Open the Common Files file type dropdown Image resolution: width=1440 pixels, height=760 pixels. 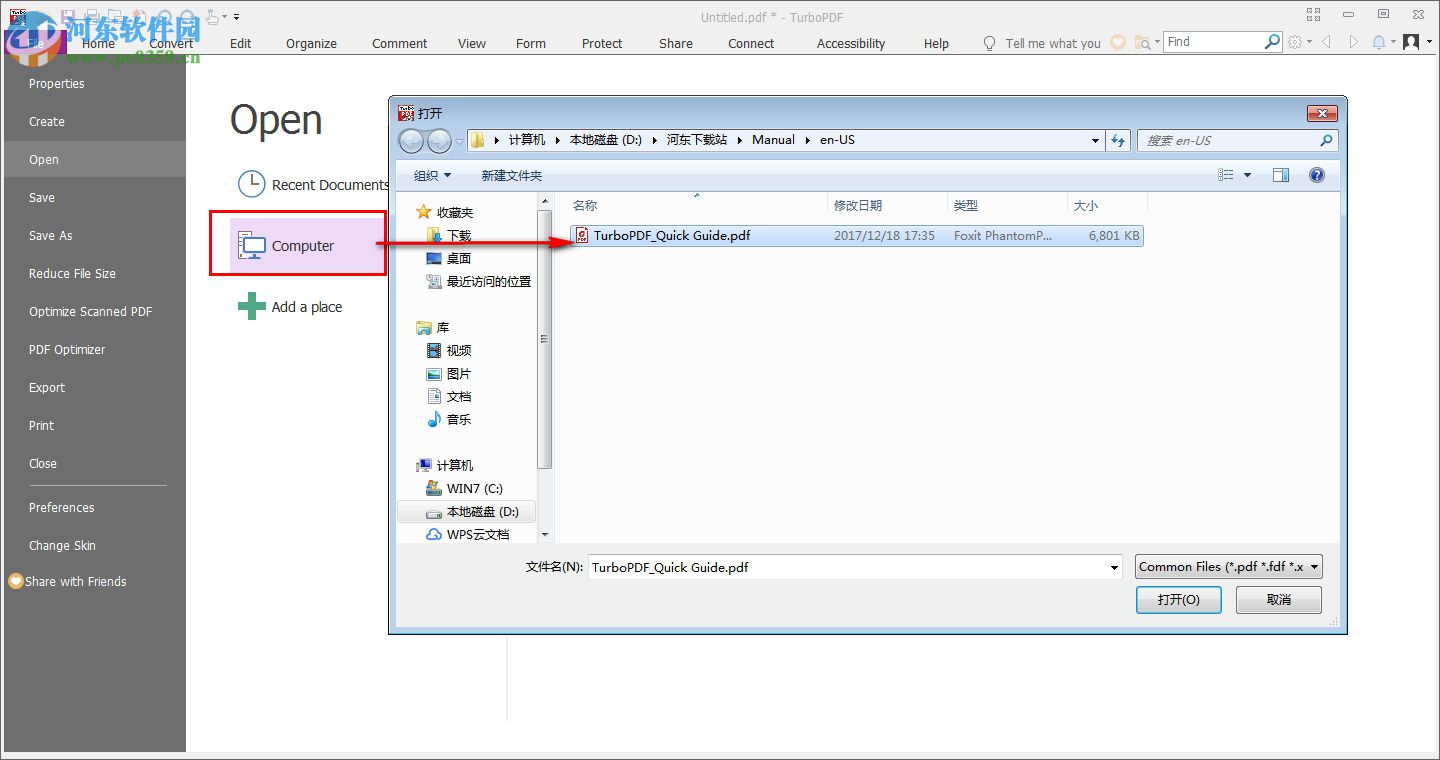pyautogui.click(x=1228, y=566)
